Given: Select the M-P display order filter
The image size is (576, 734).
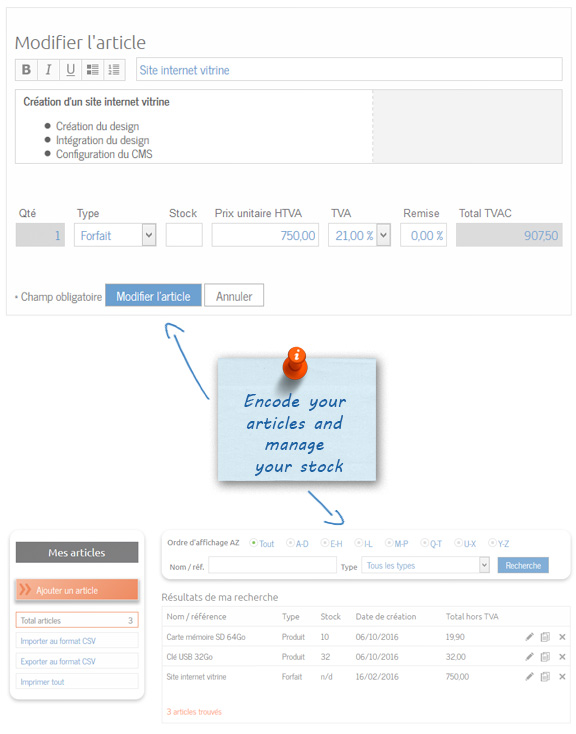Looking at the screenshot, I should [x=389, y=543].
